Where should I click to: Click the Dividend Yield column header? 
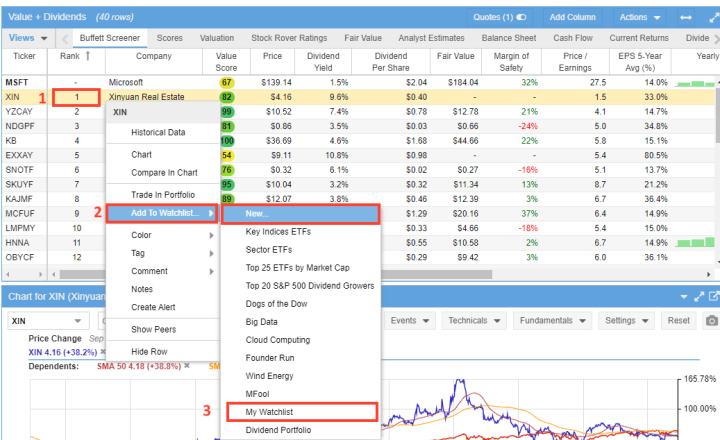click(323, 62)
